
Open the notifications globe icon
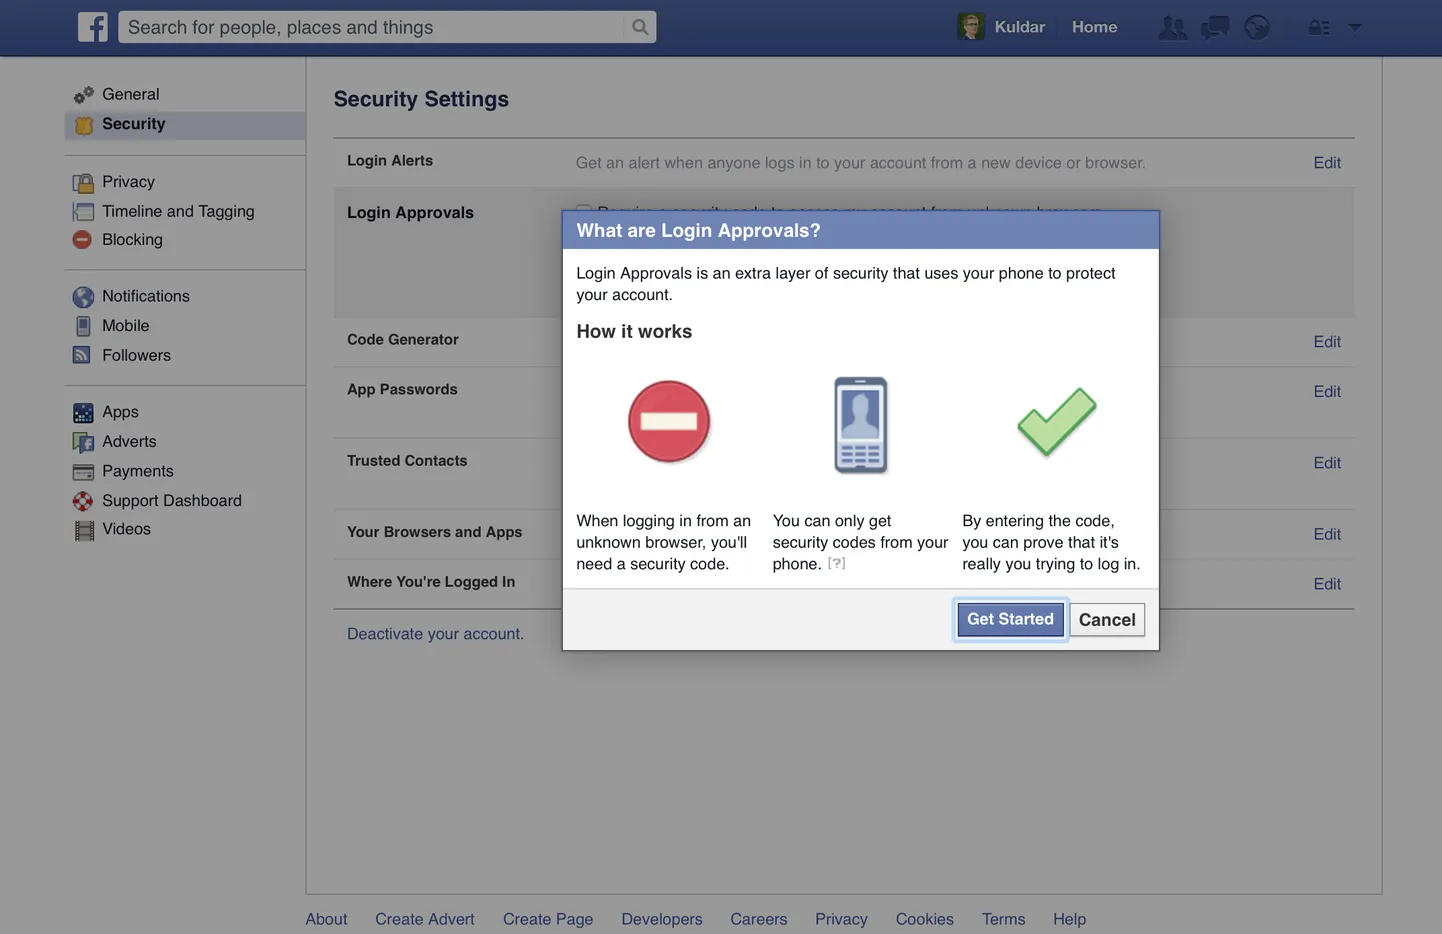pos(1257,27)
